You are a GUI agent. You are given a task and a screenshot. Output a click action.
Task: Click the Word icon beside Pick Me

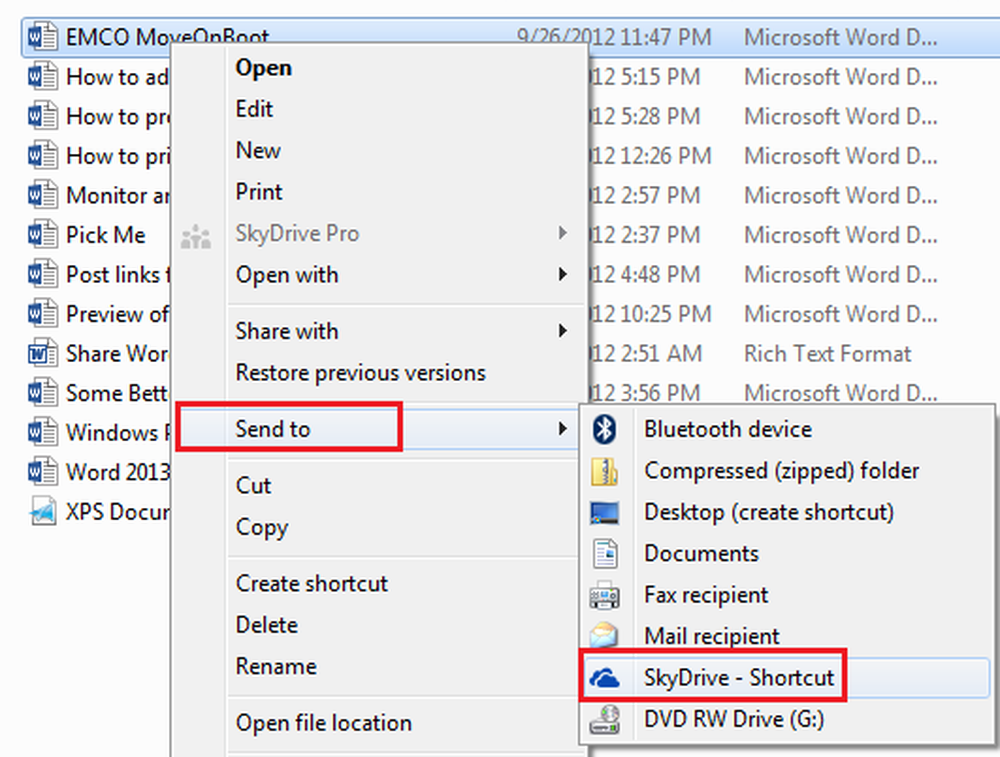point(43,235)
